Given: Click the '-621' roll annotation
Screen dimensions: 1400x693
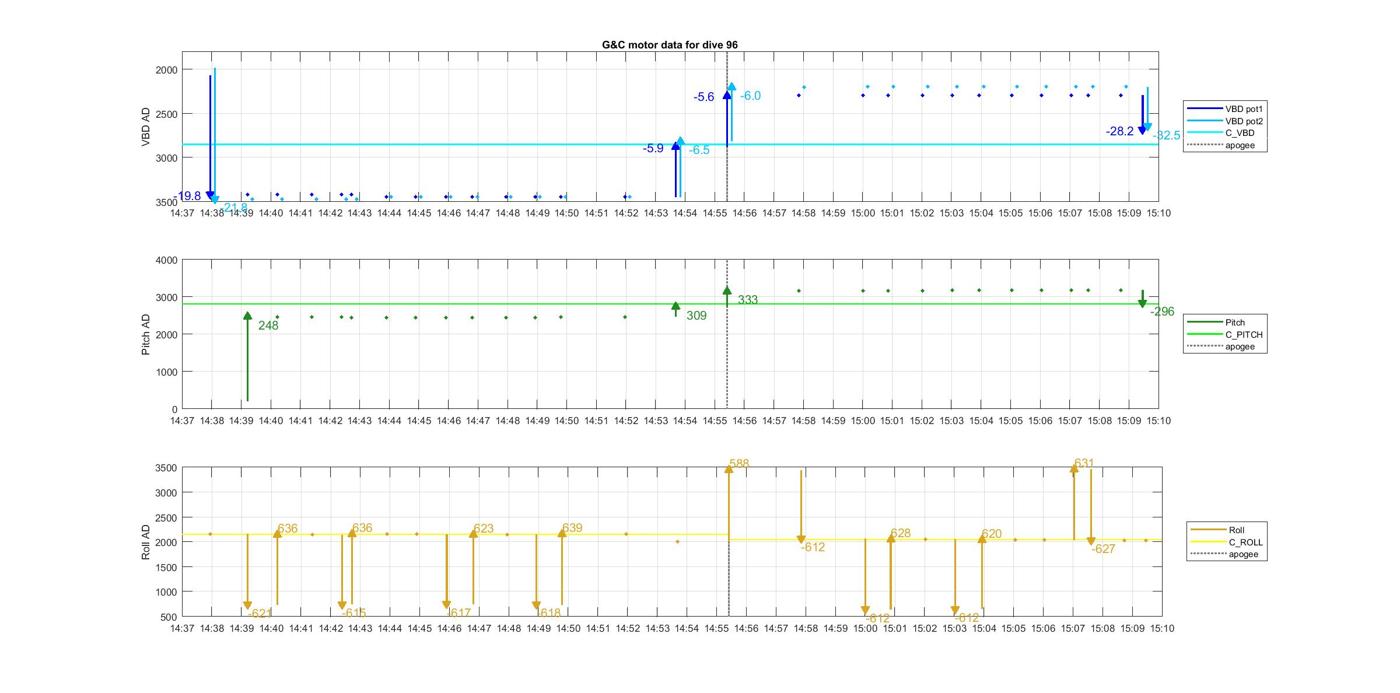Looking at the screenshot, I should coord(260,613).
